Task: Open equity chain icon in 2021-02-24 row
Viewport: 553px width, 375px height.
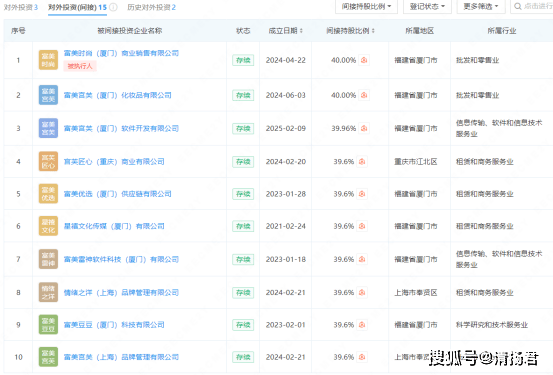Action: pyautogui.click(x=362, y=226)
